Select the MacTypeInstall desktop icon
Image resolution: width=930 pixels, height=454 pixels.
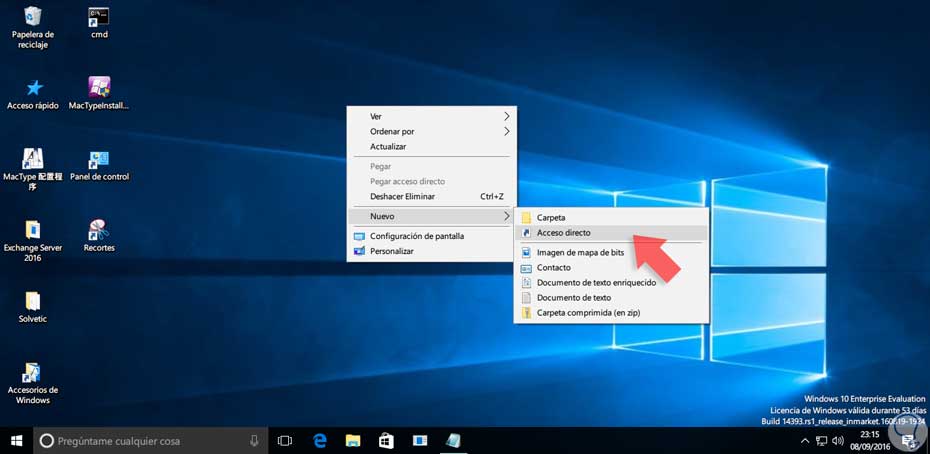[99, 94]
